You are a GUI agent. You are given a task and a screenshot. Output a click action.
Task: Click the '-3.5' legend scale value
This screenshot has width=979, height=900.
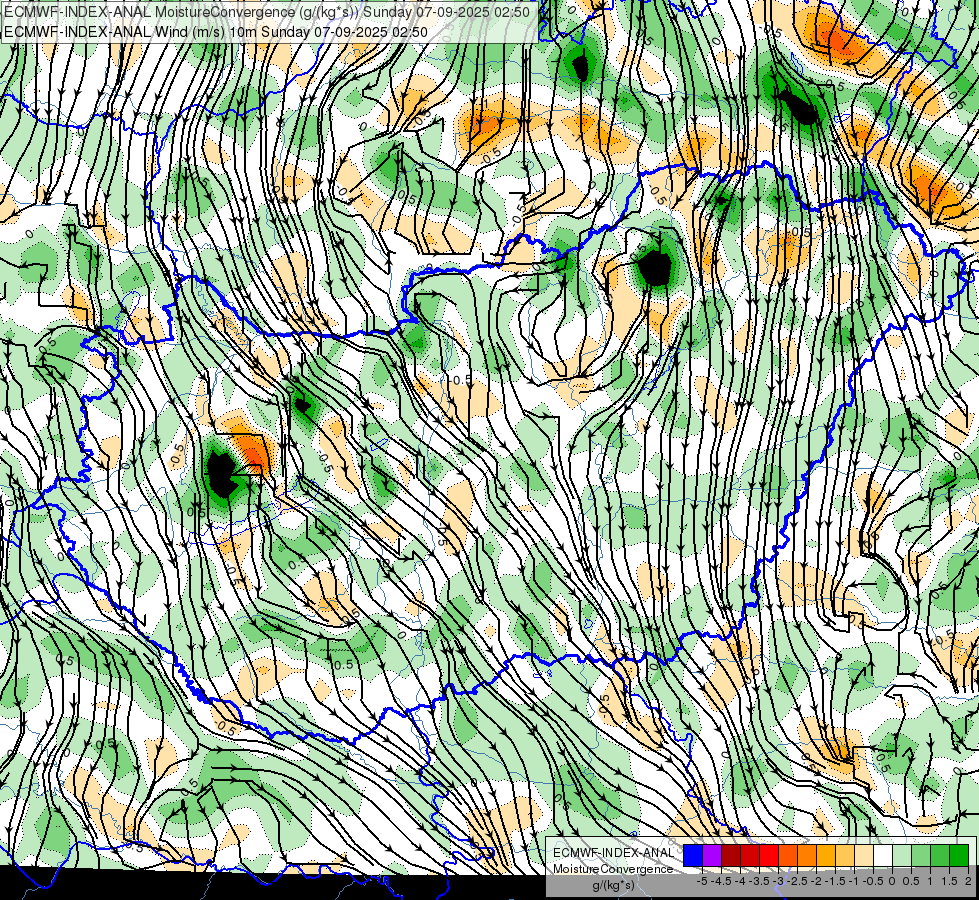coord(760,881)
